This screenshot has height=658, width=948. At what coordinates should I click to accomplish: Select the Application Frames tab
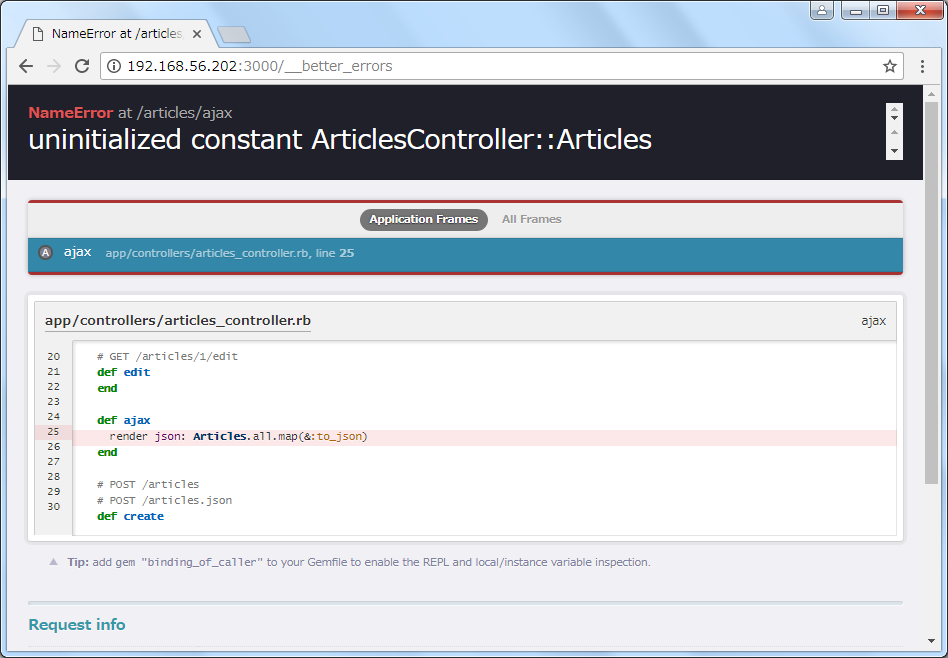(x=423, y=219)
